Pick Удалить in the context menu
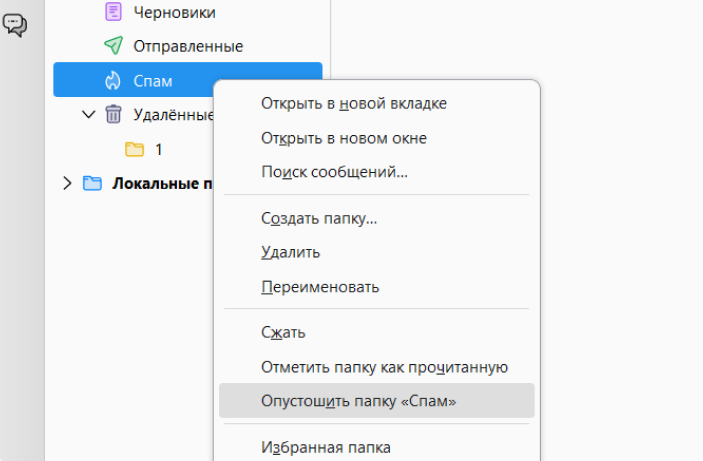The width and height of the screenshot is (703, 461). click(x=290, y=252)
